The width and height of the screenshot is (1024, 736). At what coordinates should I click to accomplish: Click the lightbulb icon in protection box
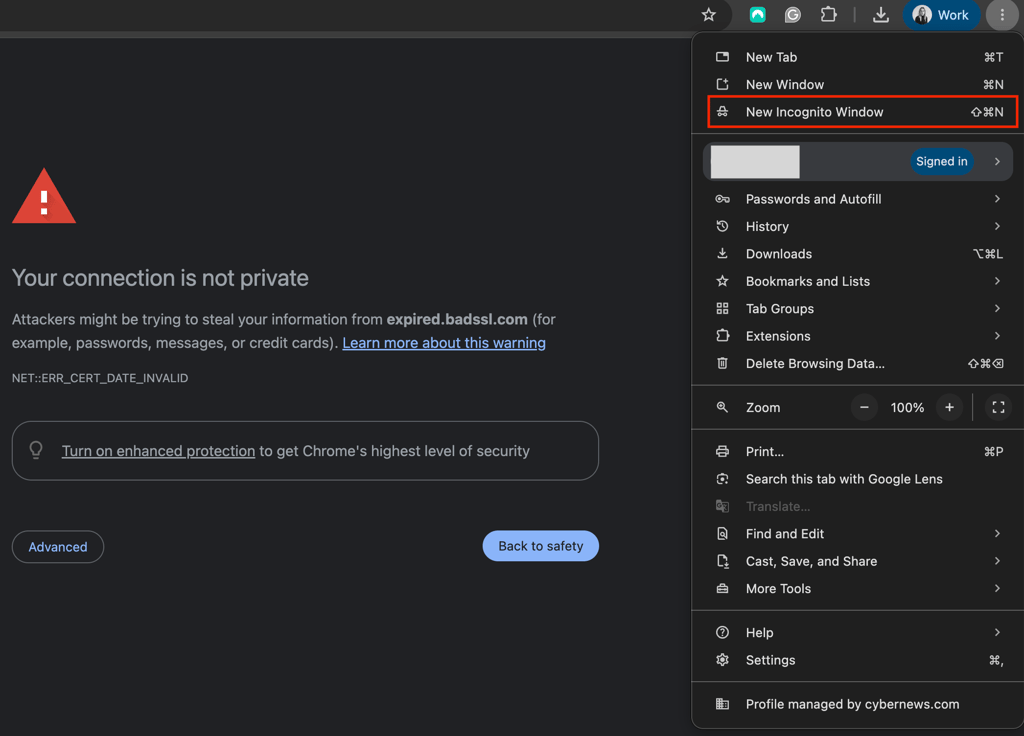coord(36,450)
